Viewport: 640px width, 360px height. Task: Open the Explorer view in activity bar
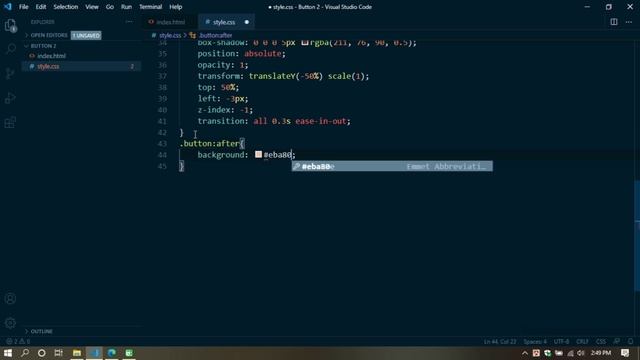[11, 26]
